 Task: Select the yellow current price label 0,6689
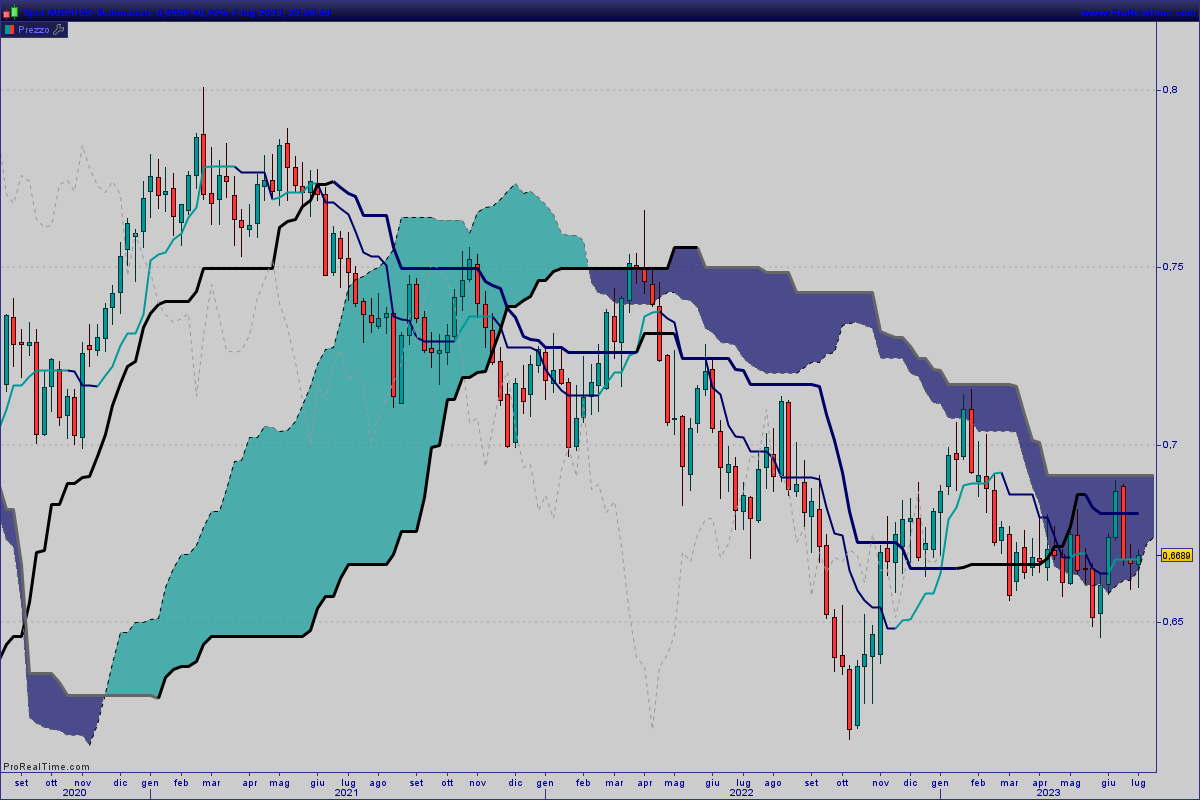pyautogui.click(x=1176, y=555)
